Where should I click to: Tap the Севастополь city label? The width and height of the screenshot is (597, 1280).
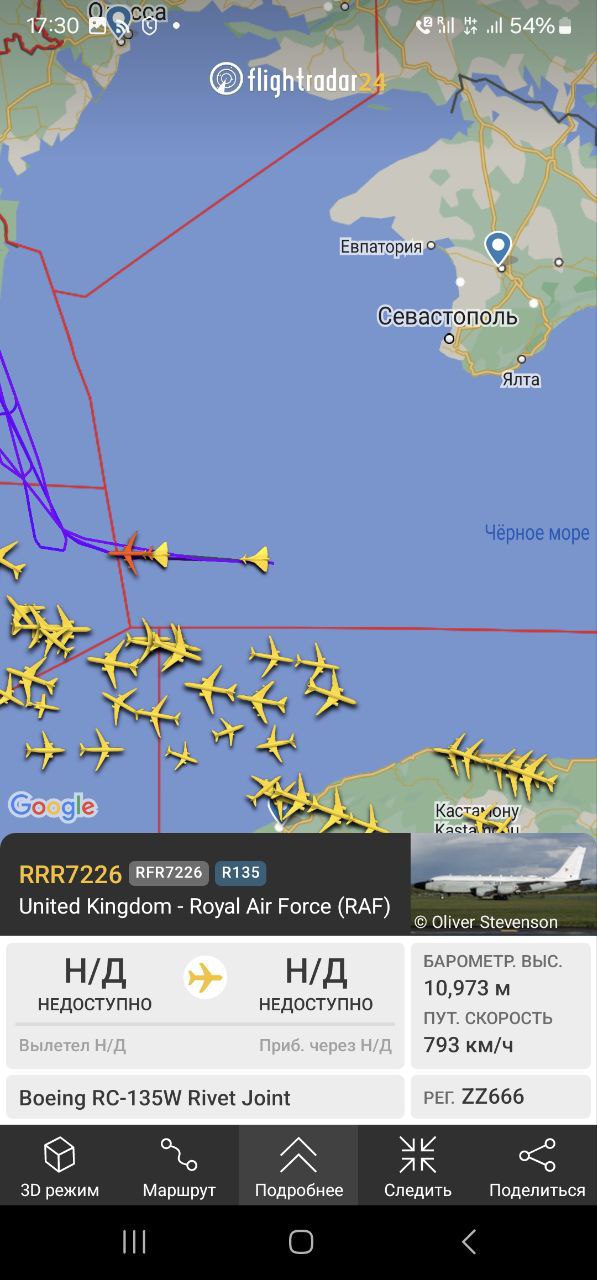(447, 317)
